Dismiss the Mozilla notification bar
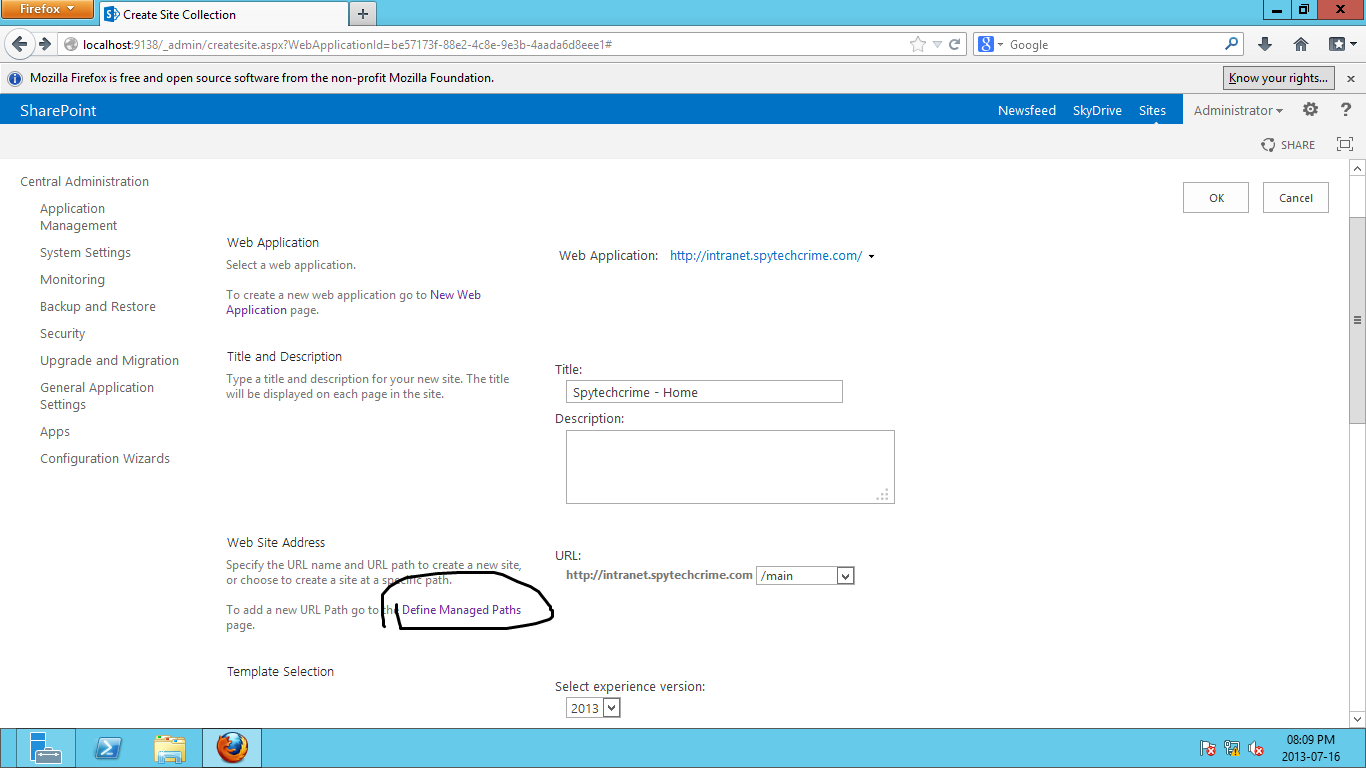Screen dimensions: 1366x768 1351,78
